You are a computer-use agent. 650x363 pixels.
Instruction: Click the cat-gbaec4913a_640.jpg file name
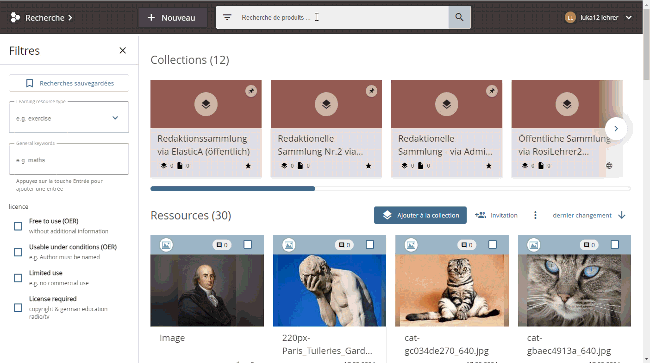569,344
